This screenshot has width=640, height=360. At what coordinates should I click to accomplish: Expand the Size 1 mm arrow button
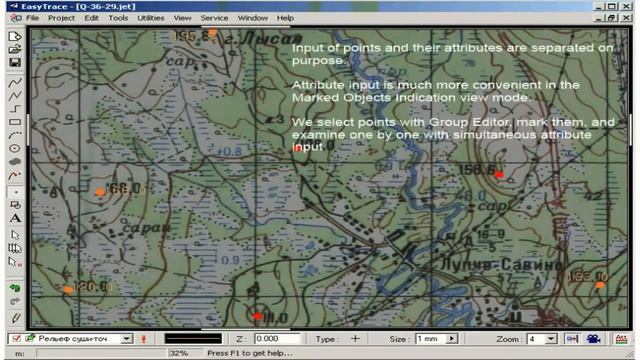(x=452, y=339)
